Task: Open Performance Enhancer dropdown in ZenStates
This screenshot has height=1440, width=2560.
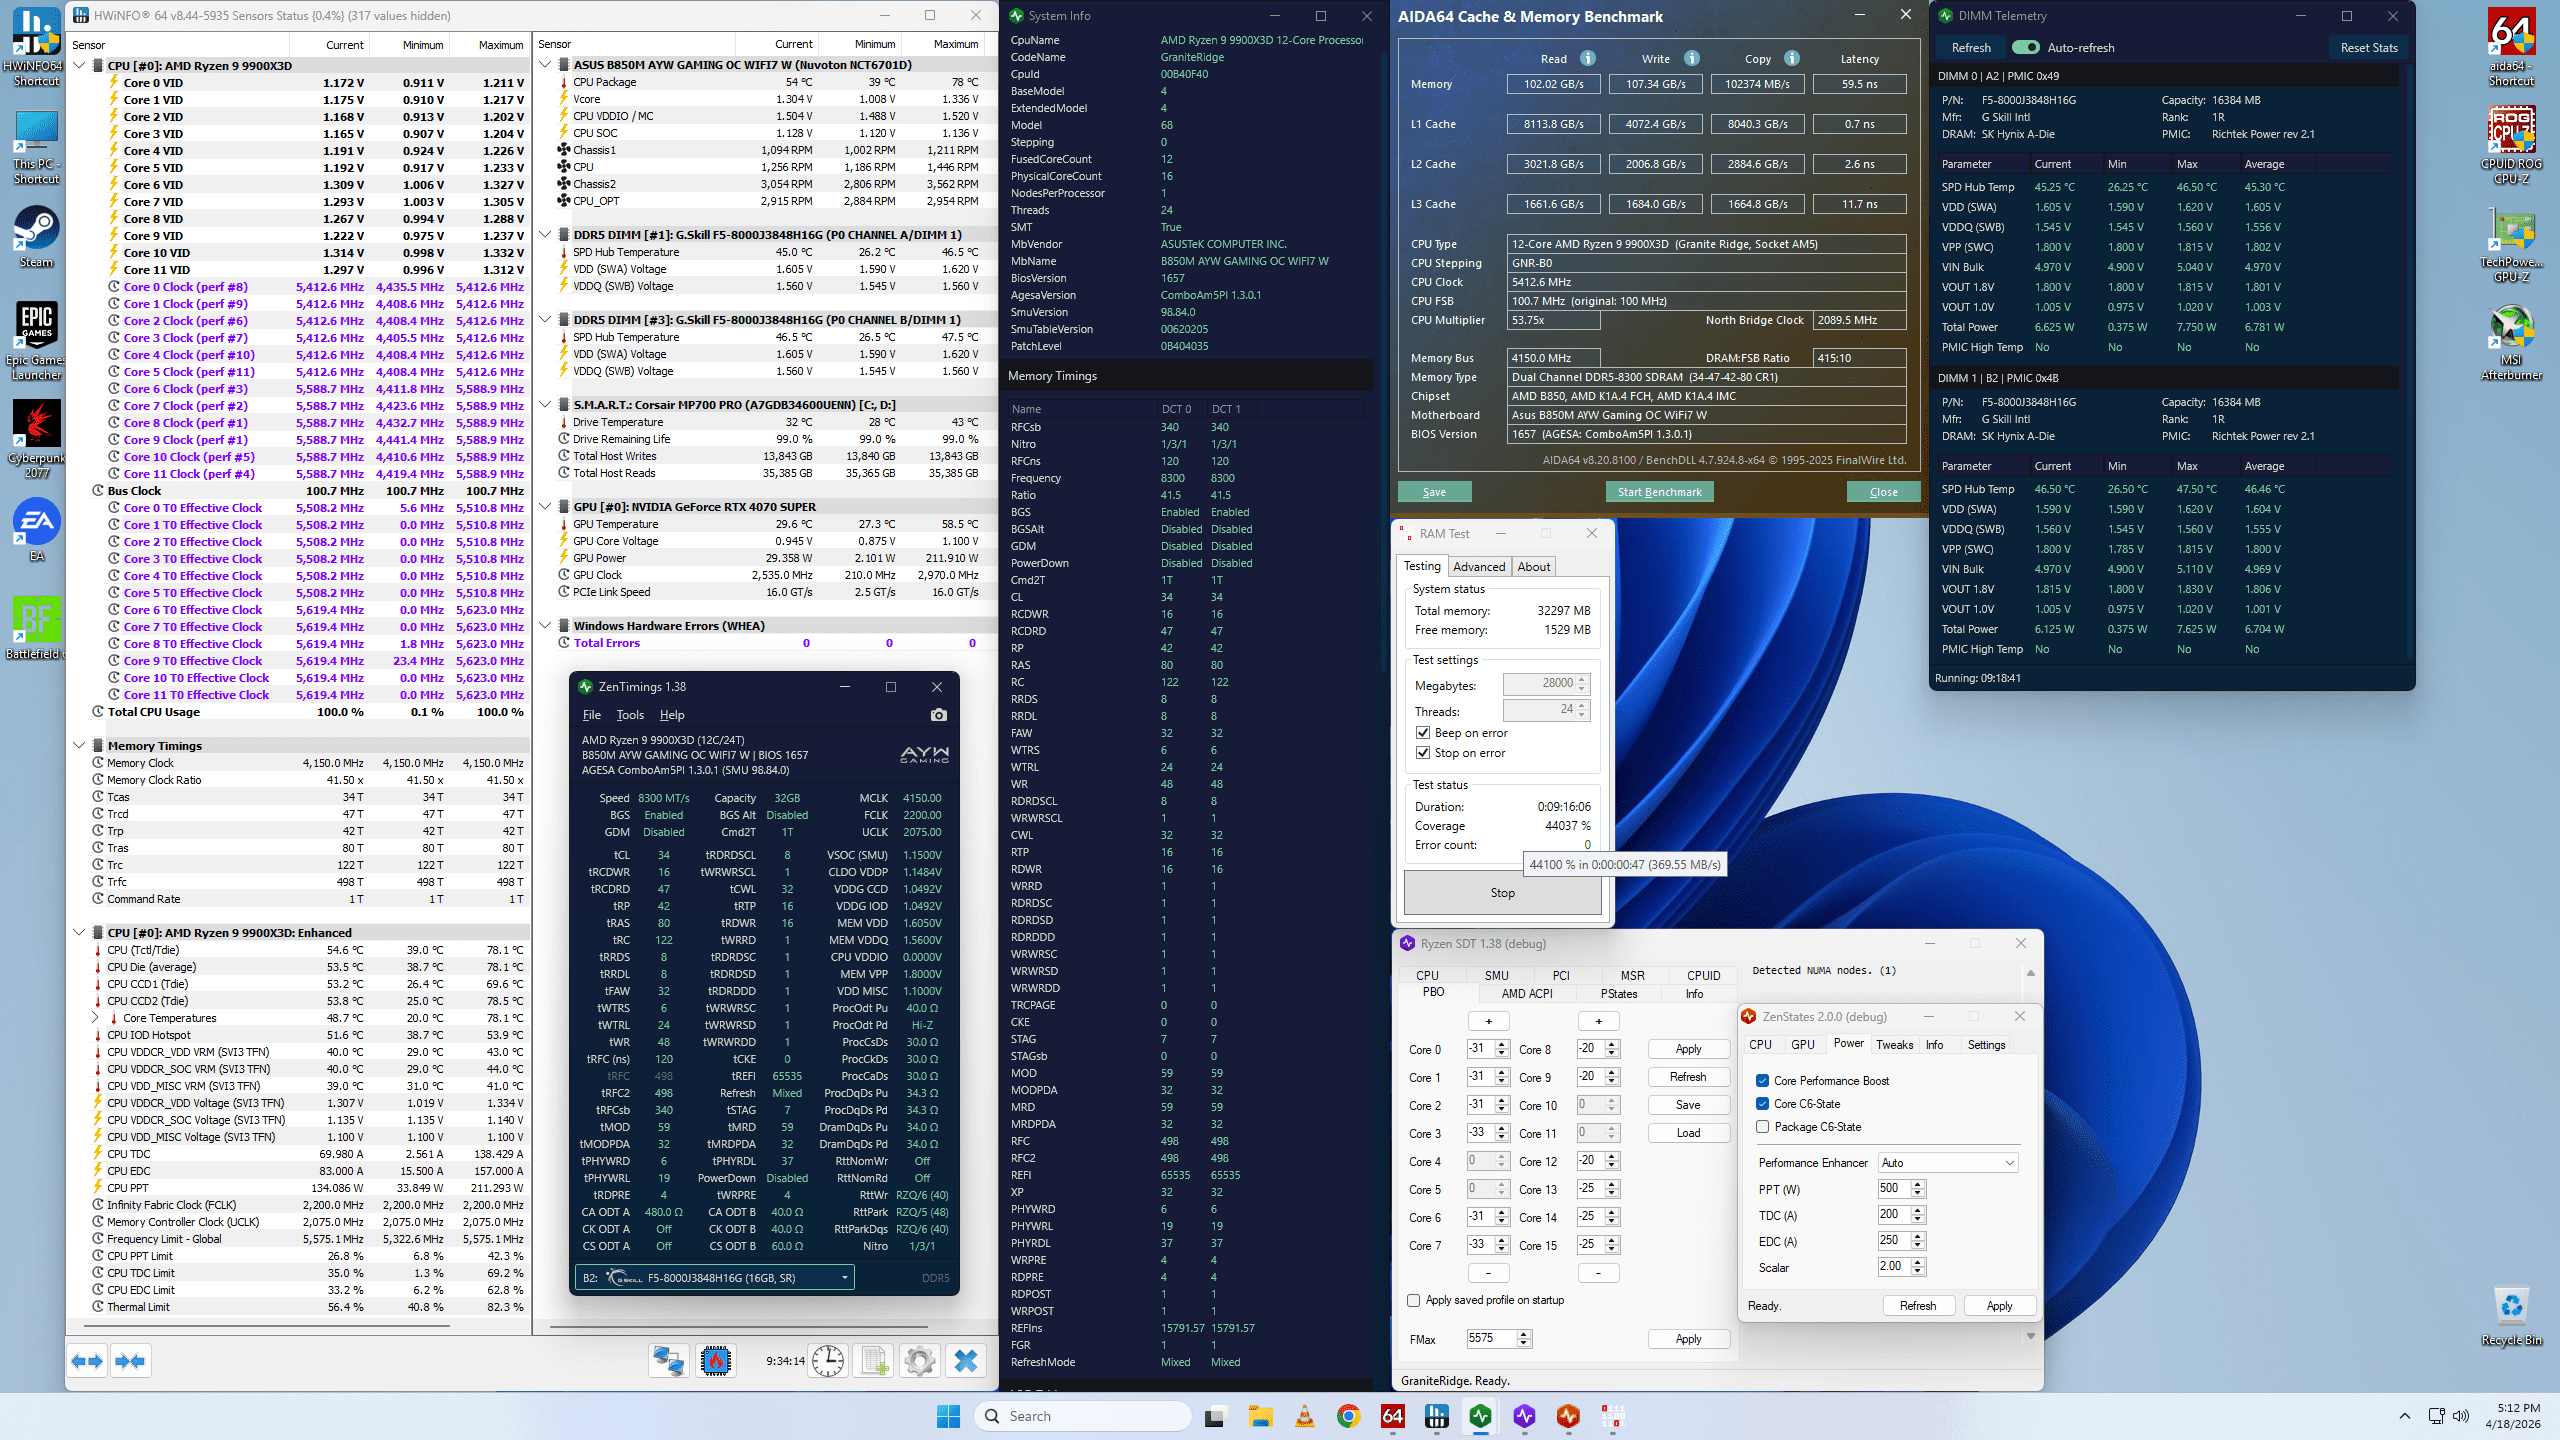Action: (1948, 1163)
